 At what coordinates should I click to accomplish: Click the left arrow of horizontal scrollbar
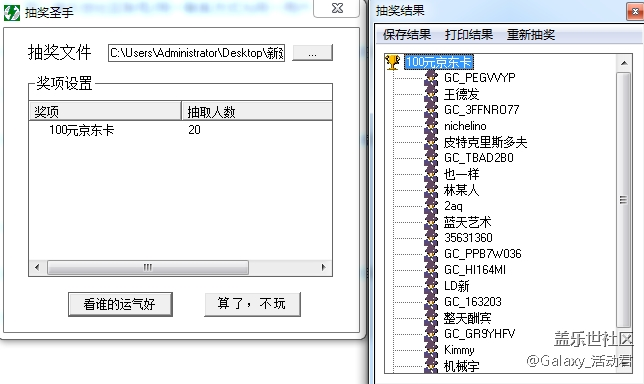pyautogui.click(x=37, y=267)
